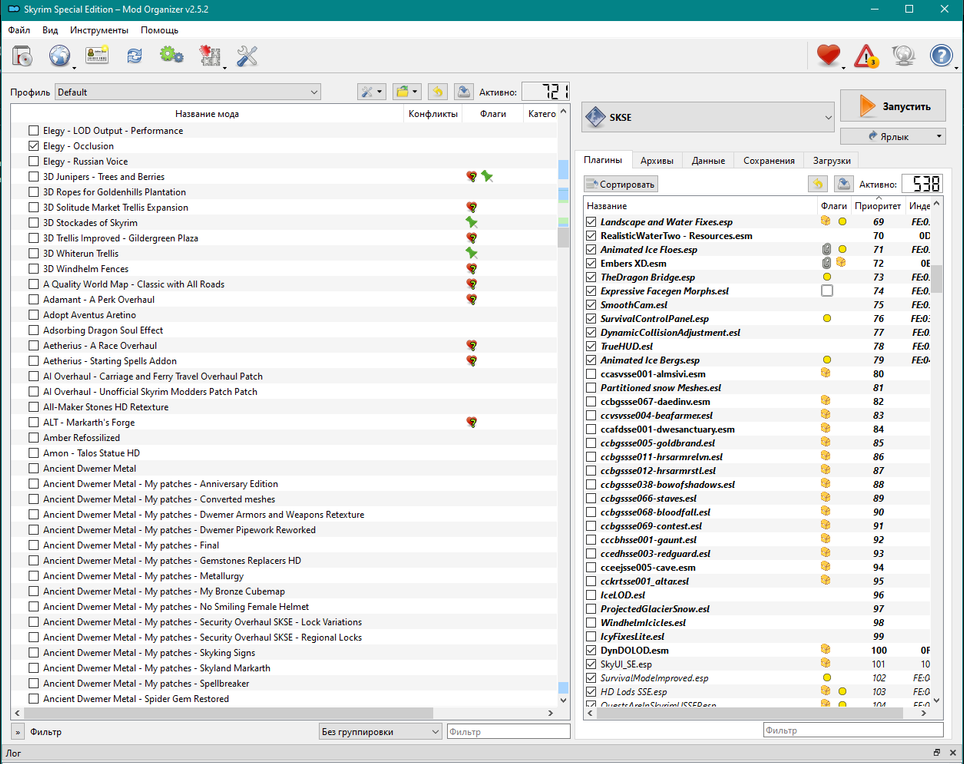Open the grouping dropdown
The width and height of the screenshot is (964, 764).
point(381,731)
